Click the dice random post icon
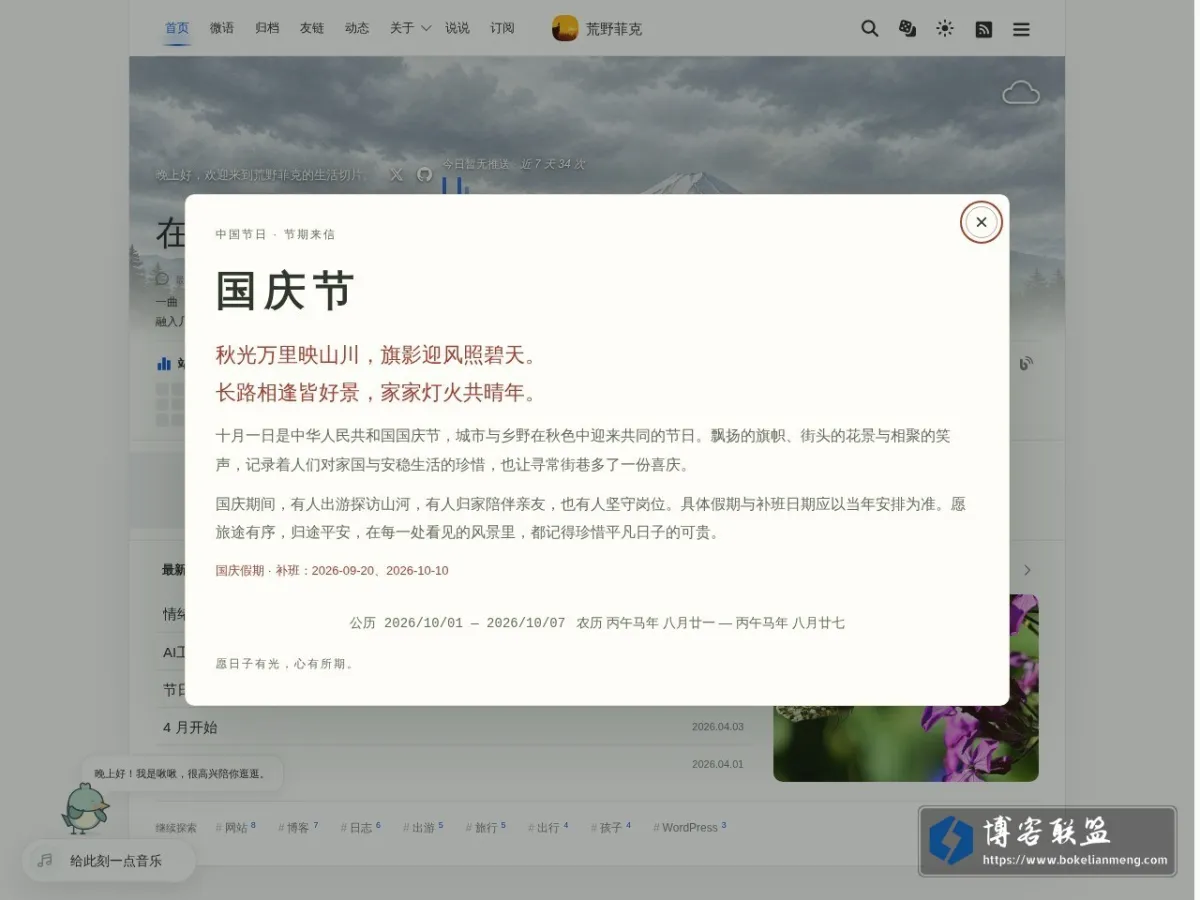The image size is (1200, 900). 907,29
